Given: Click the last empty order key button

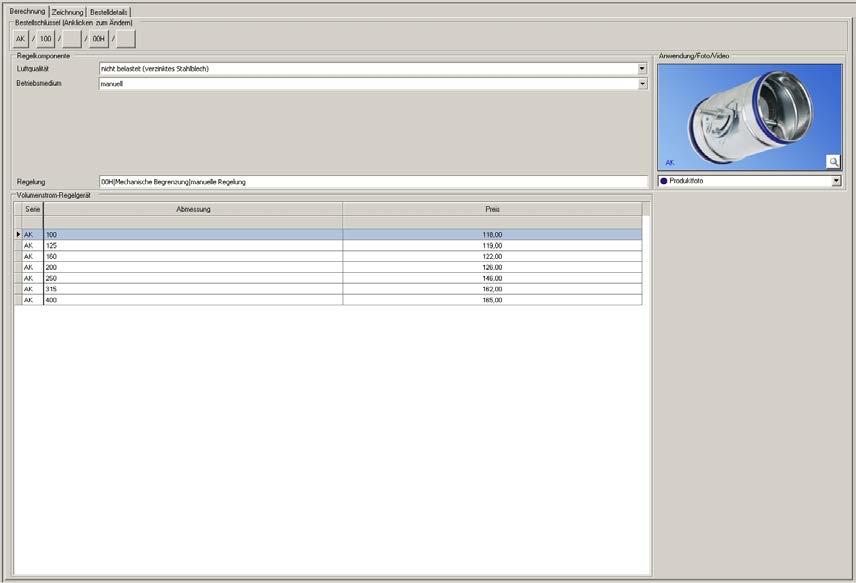Looking at the screenshot, I should point(126,39).
